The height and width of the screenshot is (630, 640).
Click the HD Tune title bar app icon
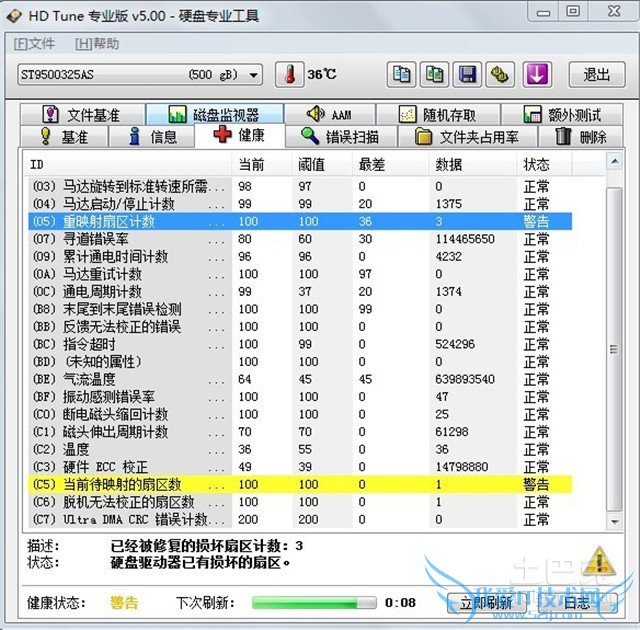15,16
